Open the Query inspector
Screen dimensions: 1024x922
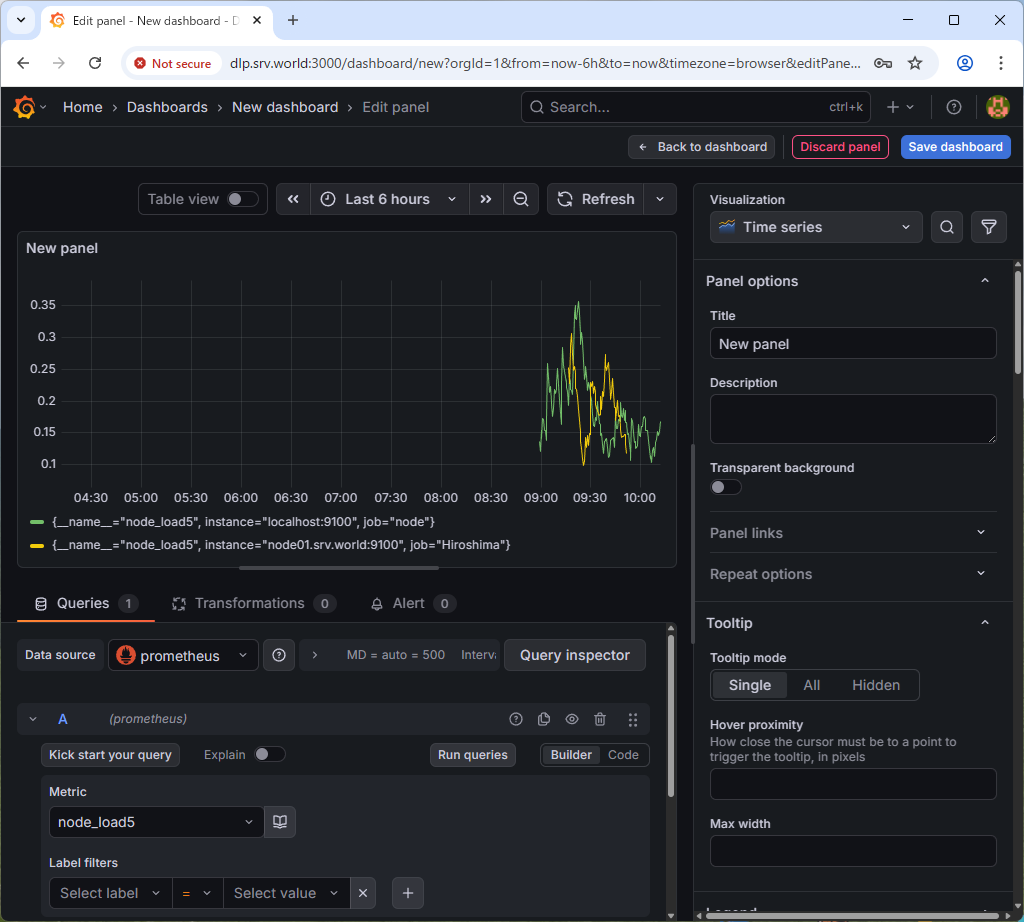(x=575, y=655)
